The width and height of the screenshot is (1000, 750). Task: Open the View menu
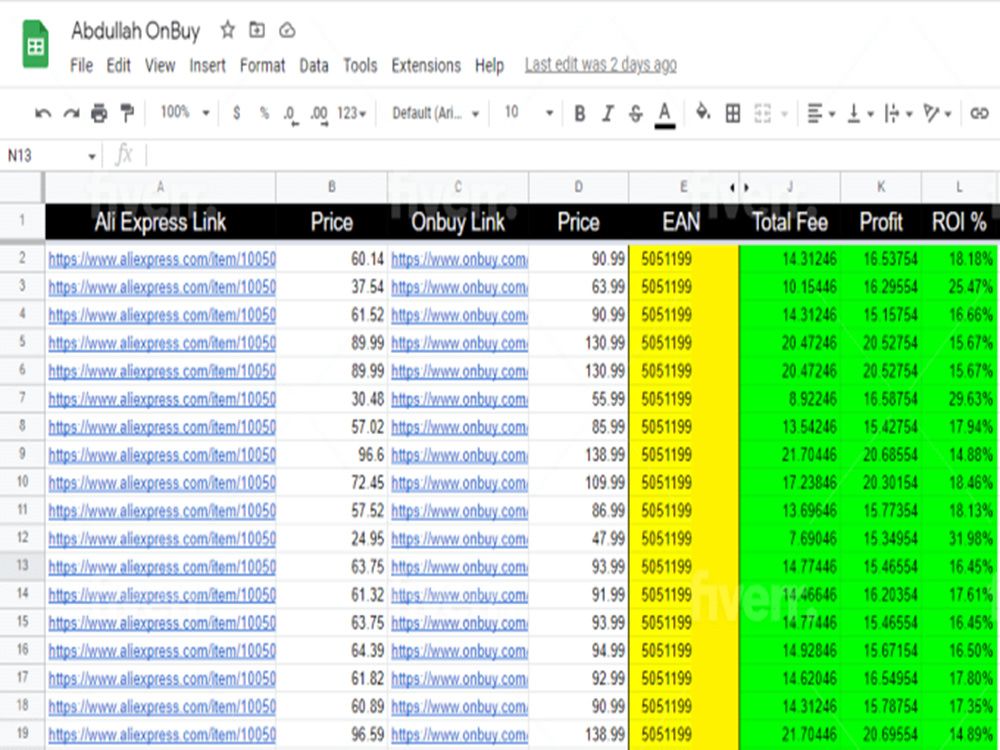(160, 66)
